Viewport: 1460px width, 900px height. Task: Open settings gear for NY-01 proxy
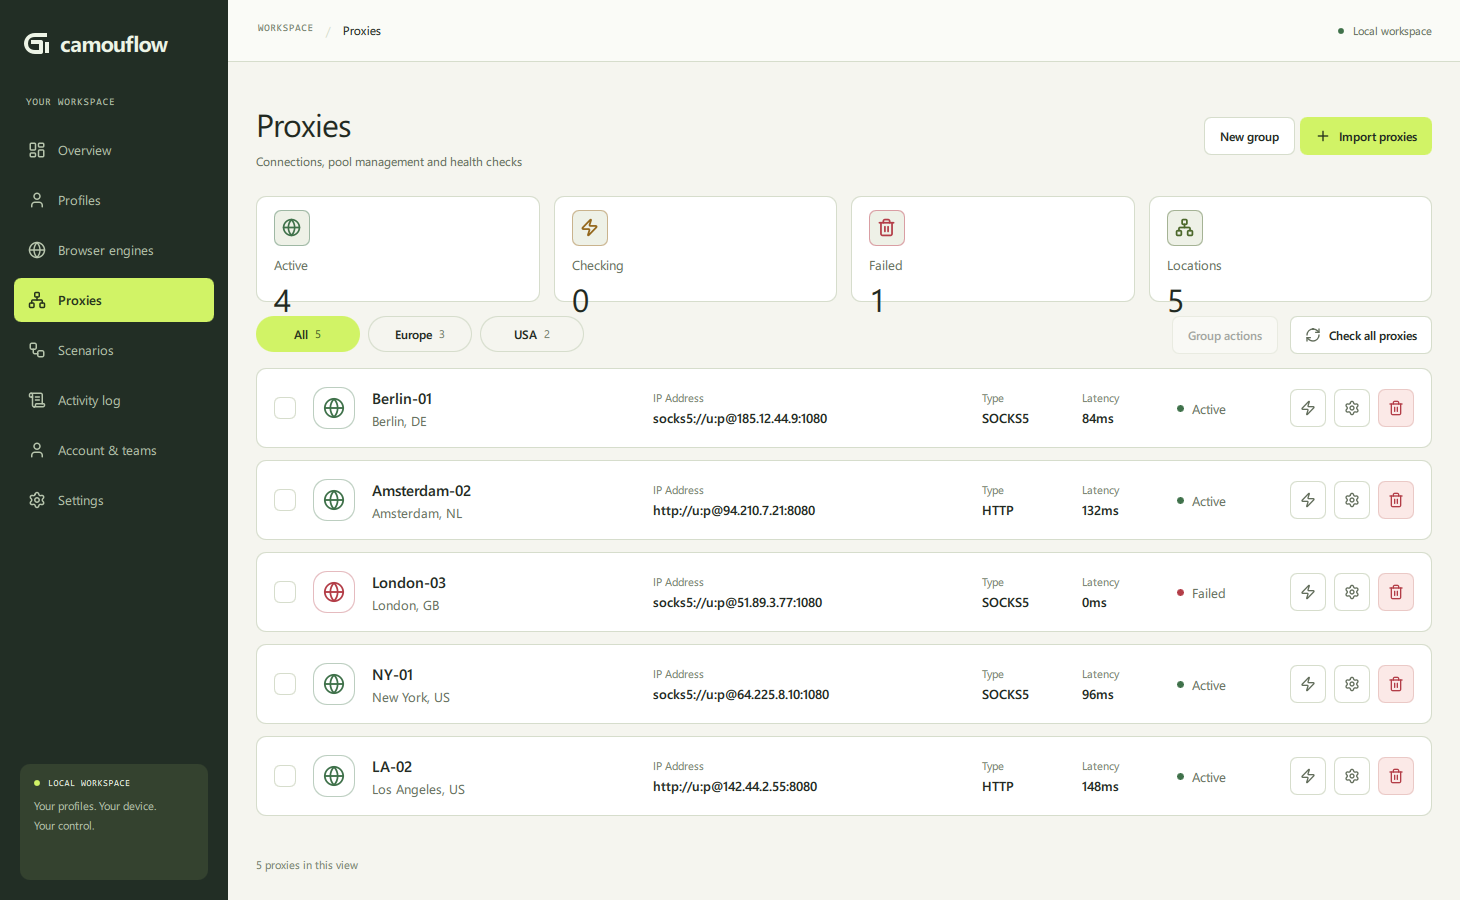click(1352, 684)
